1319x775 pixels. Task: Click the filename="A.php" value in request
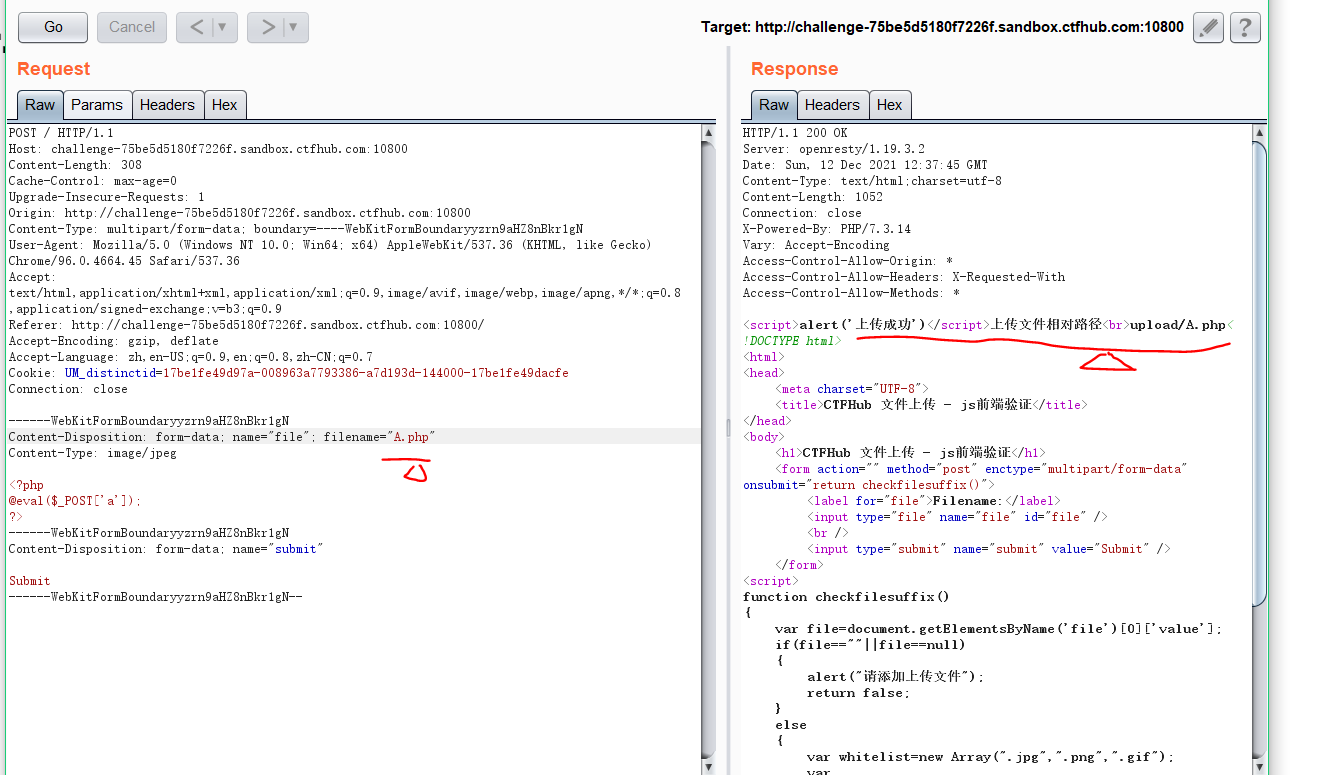click(x=412, y=437)
